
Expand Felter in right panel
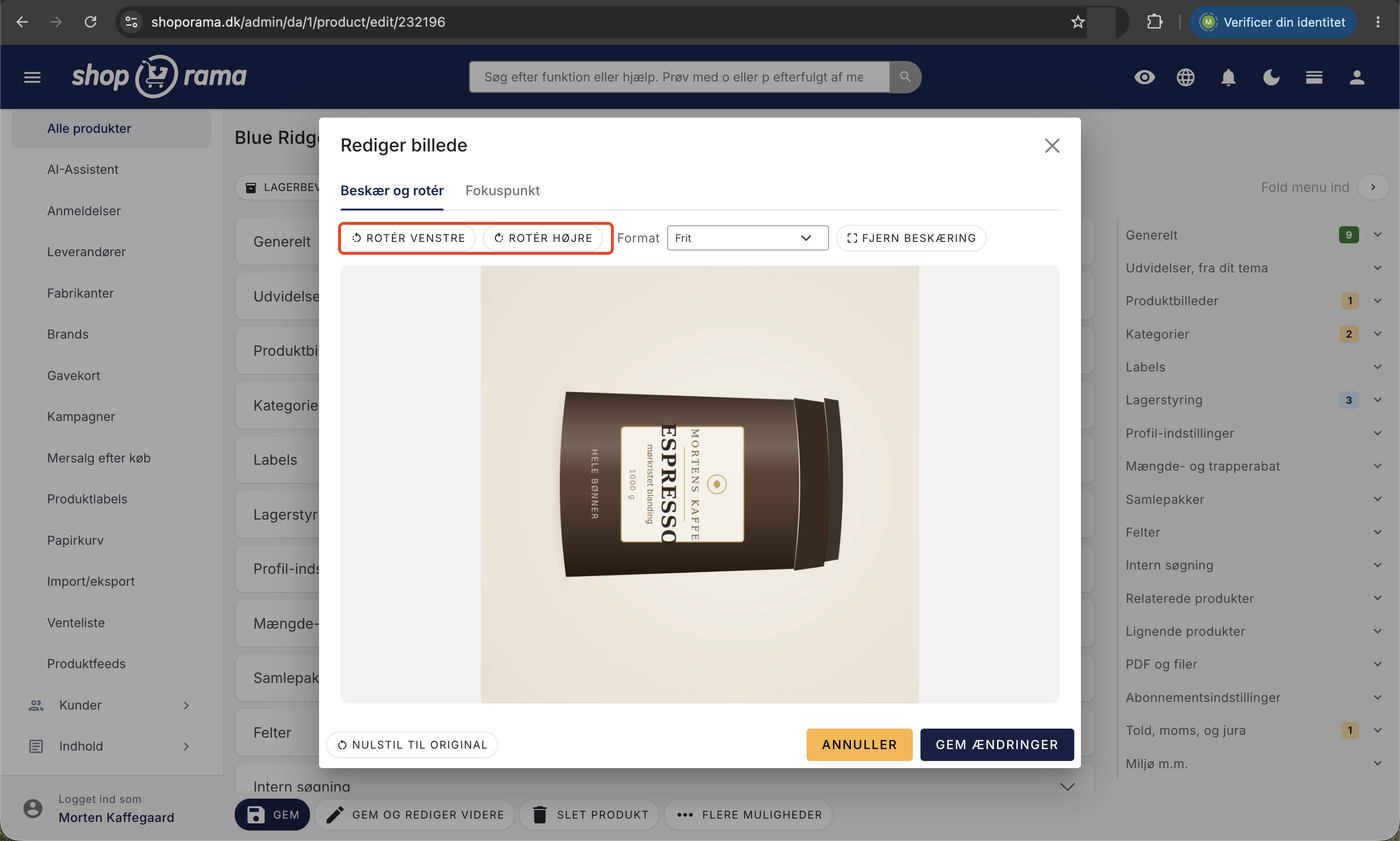1254,532
